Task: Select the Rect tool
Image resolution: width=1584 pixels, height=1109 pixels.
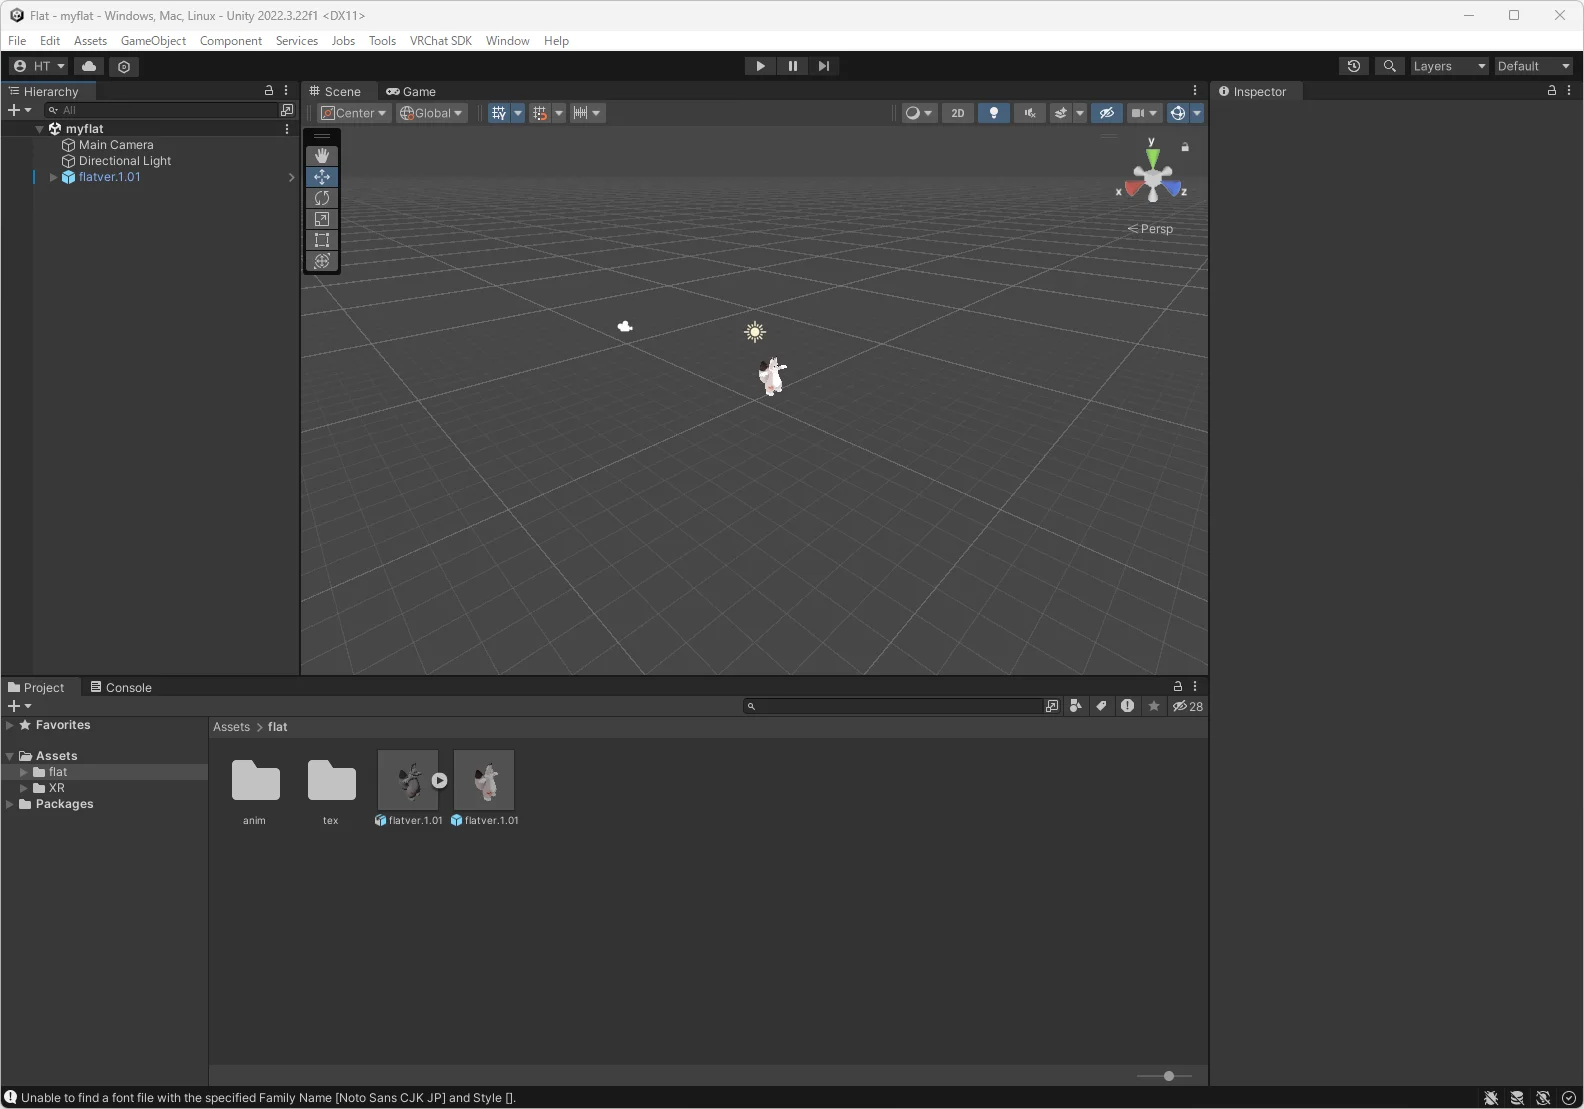Action: (x=321, y=240)
